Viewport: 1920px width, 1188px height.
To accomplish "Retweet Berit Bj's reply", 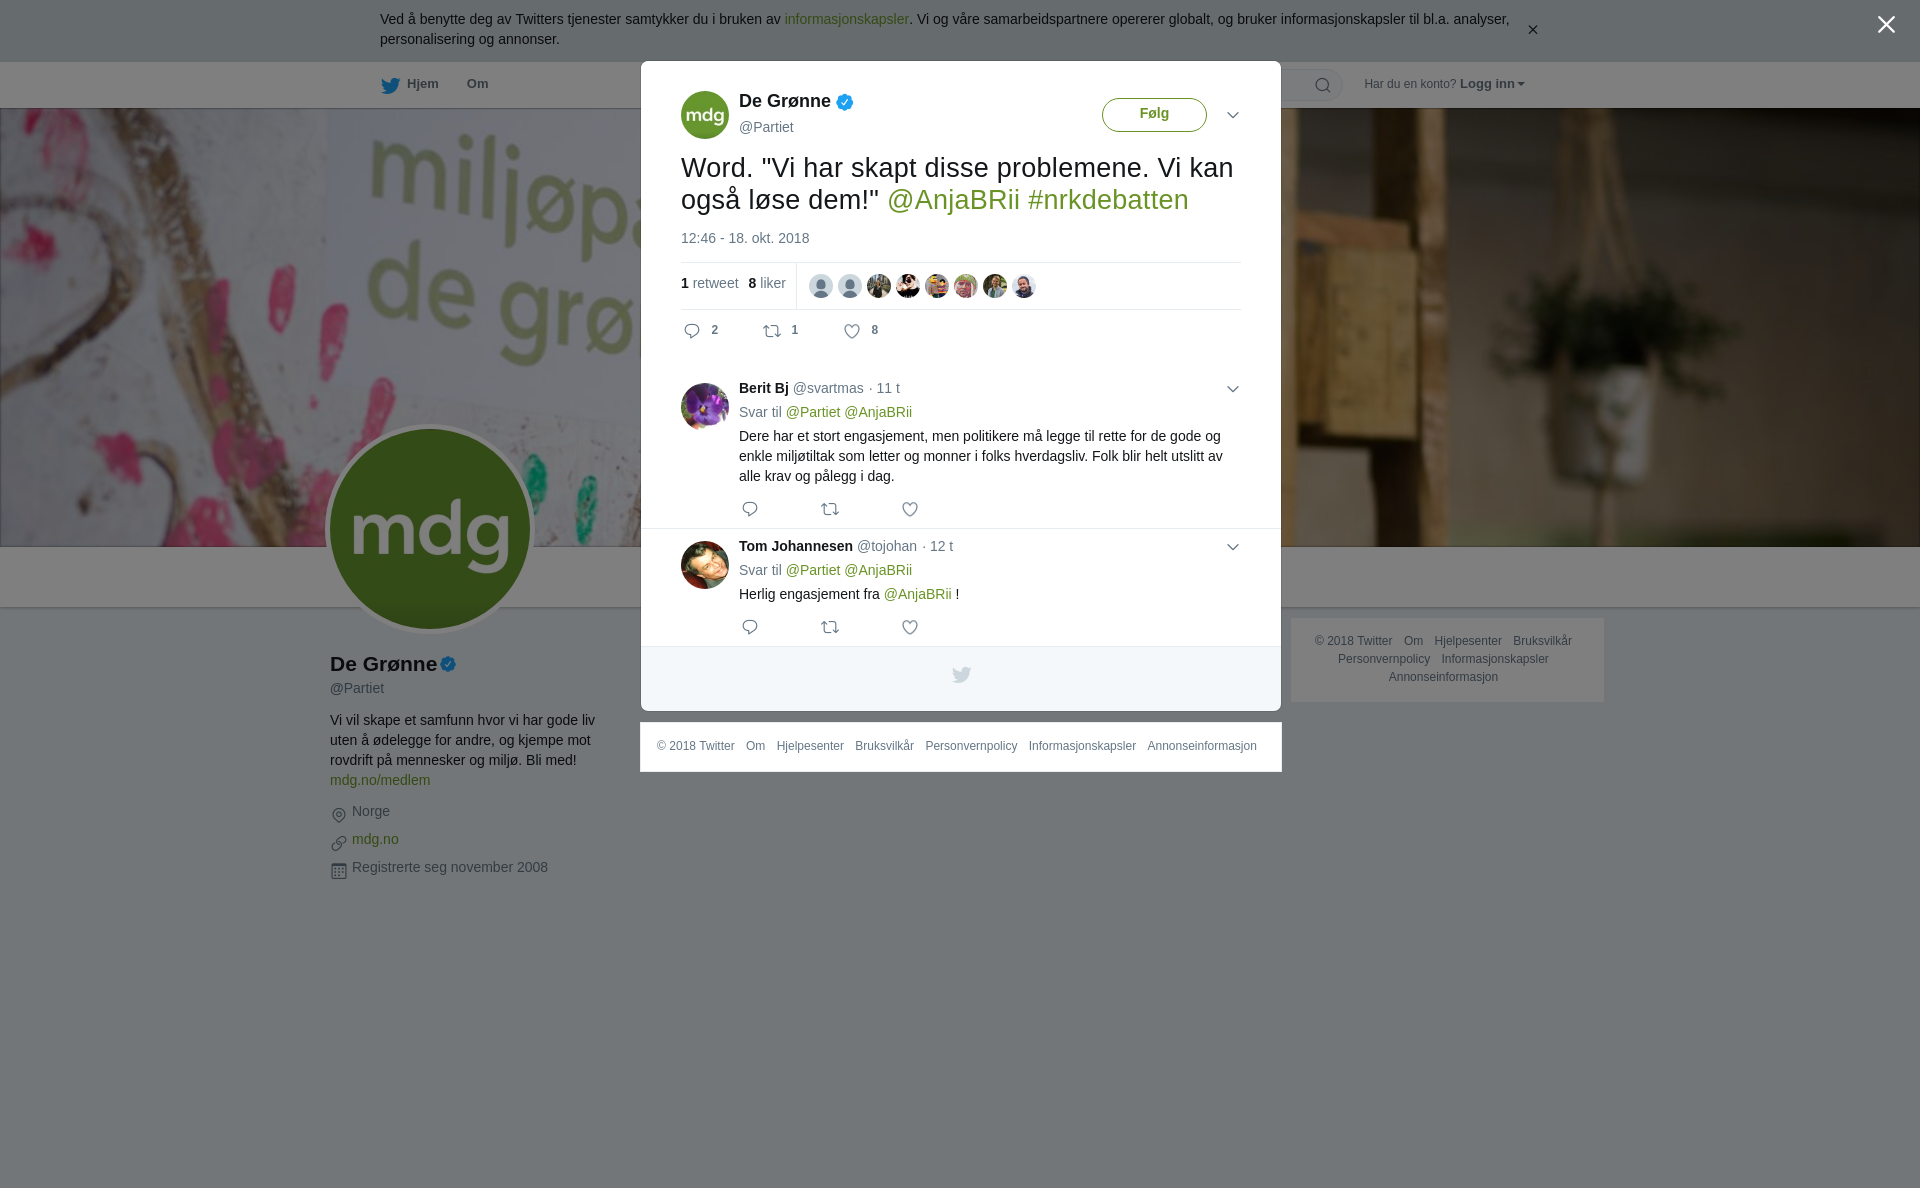I will [830, 509].
